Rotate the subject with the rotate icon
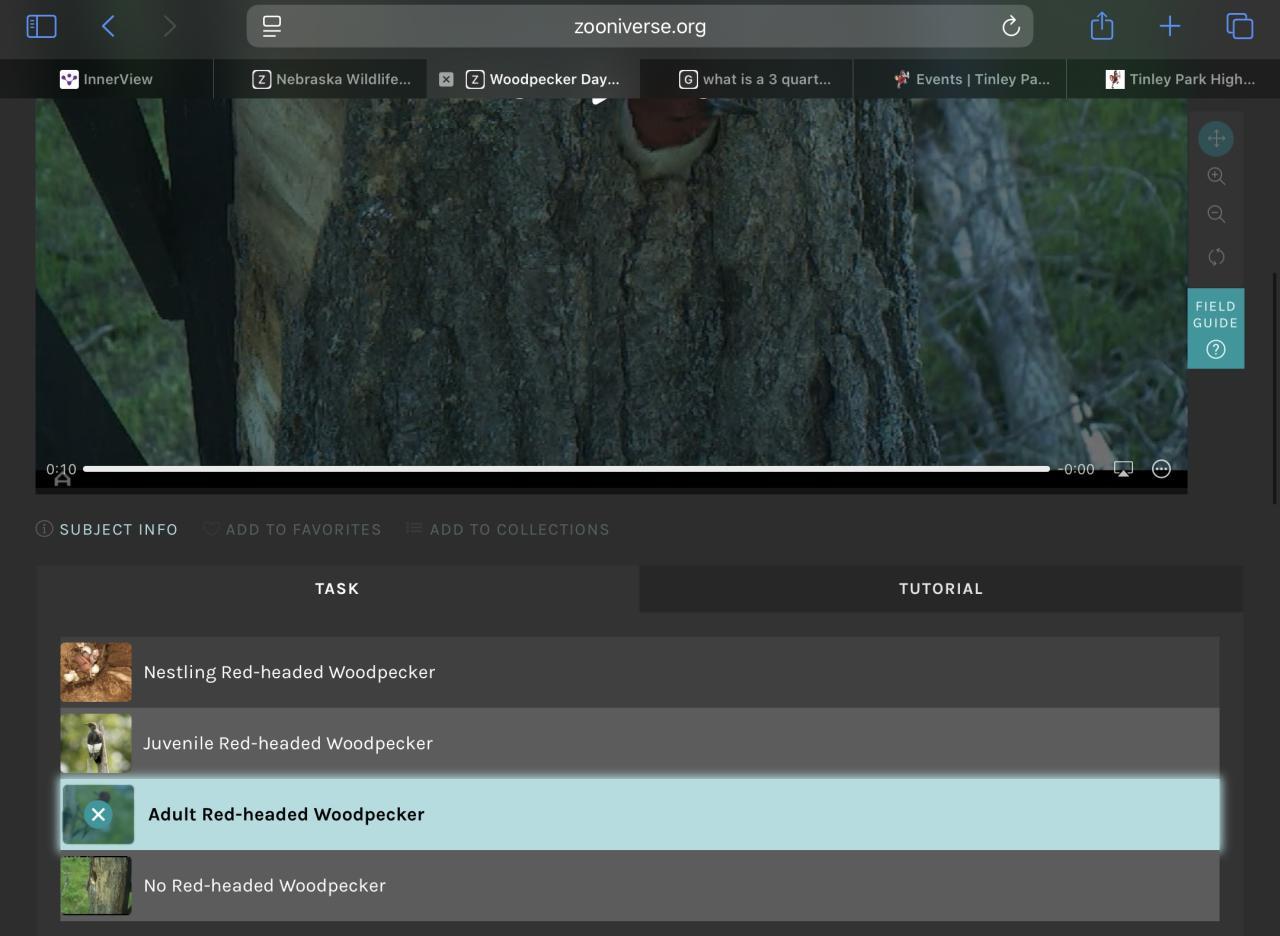 coord(1216,257)
